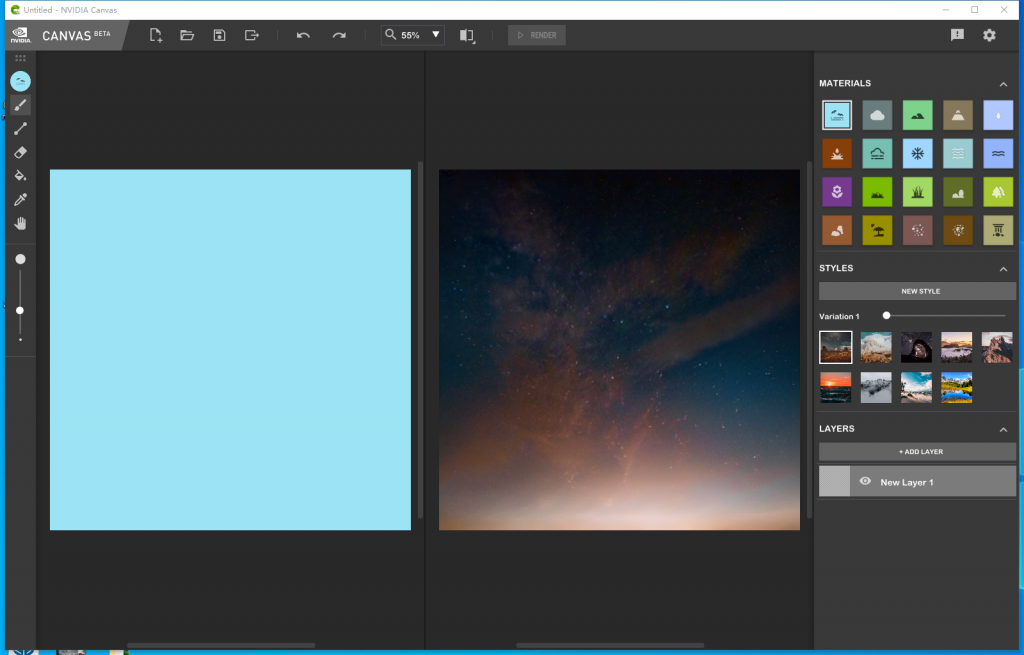Select the Paint Bucket fill tool
The width and height of the screenshot is (1024, 655).
coord(20,176)
